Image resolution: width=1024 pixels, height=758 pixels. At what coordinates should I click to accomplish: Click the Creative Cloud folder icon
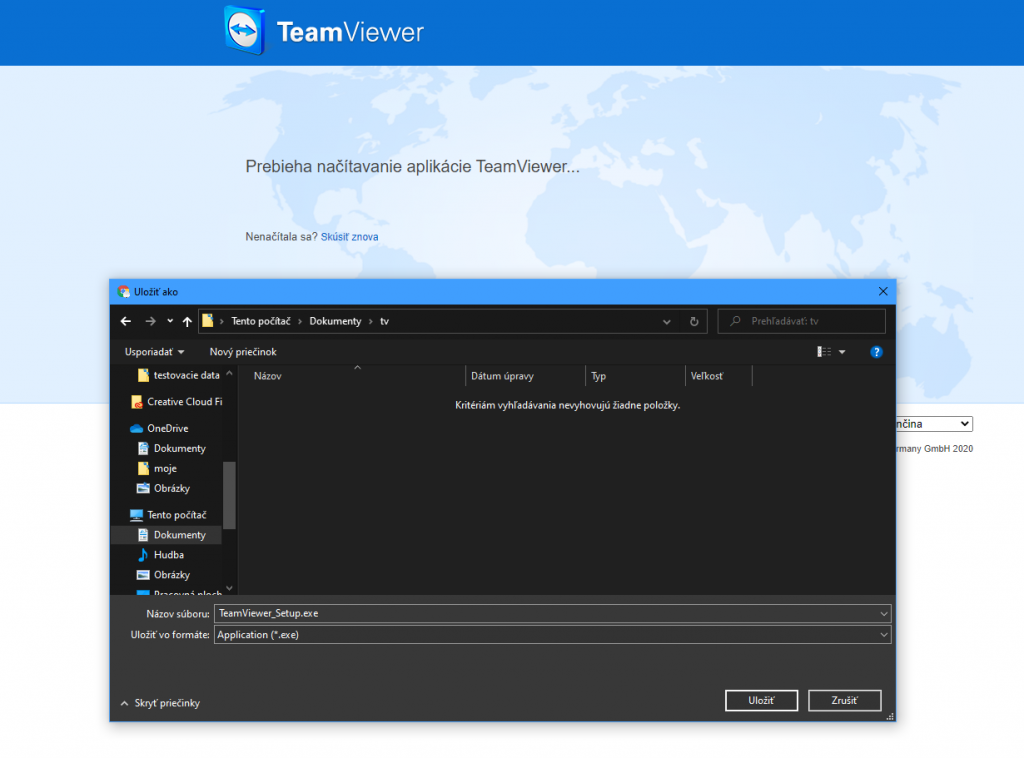136,402
